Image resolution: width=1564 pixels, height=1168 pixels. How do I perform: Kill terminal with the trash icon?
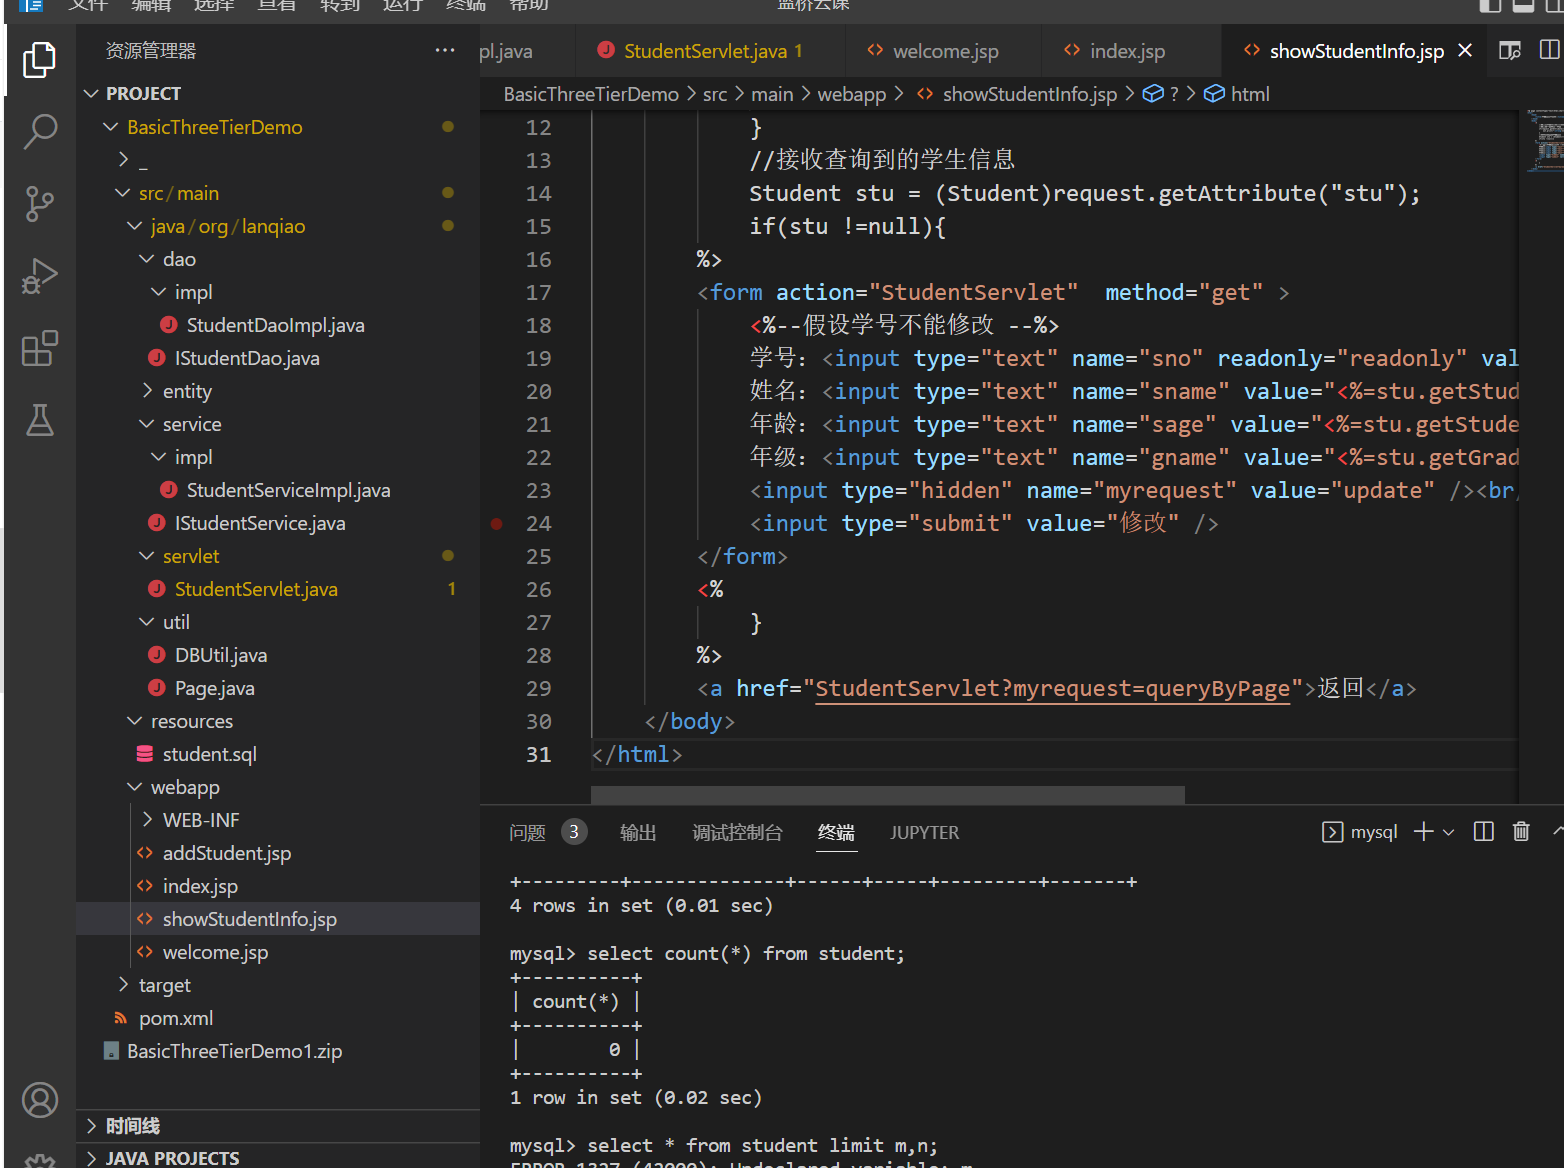1521,832
